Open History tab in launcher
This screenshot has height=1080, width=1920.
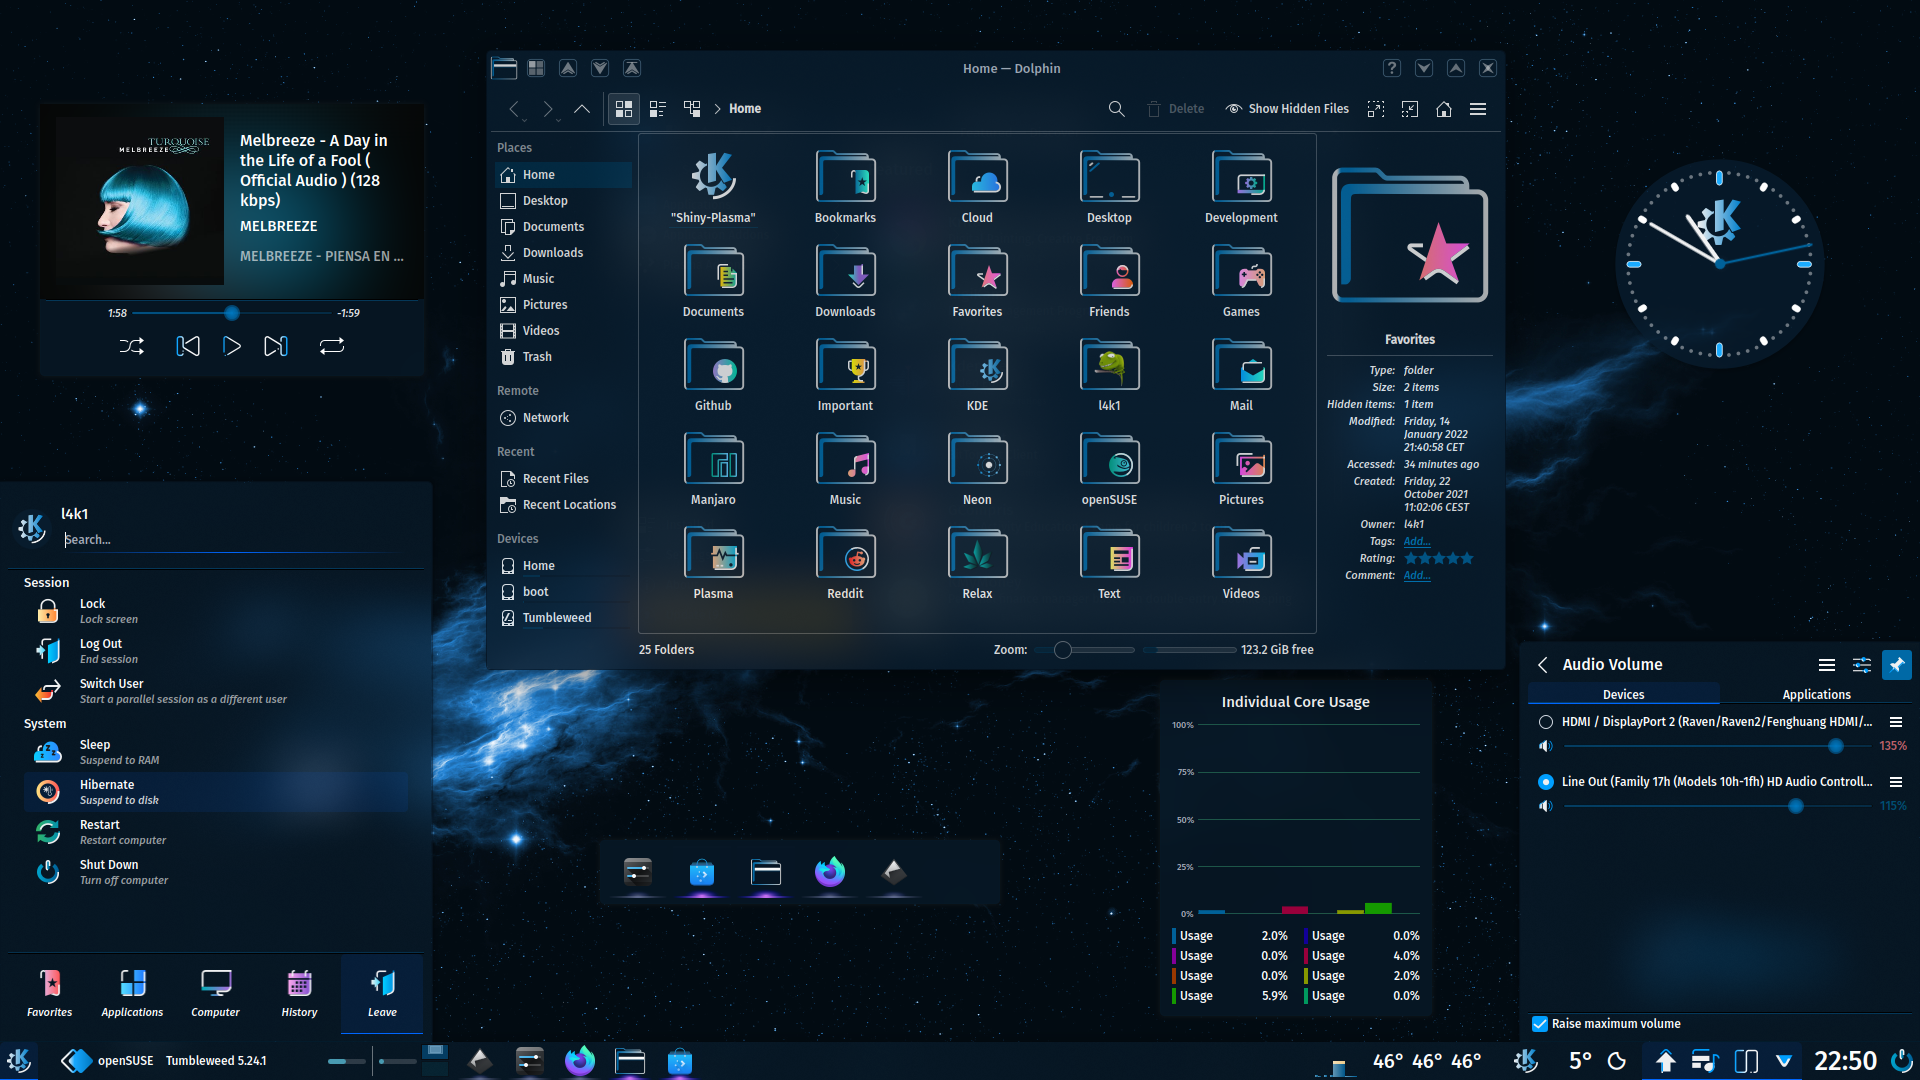(x=299, y=994)
